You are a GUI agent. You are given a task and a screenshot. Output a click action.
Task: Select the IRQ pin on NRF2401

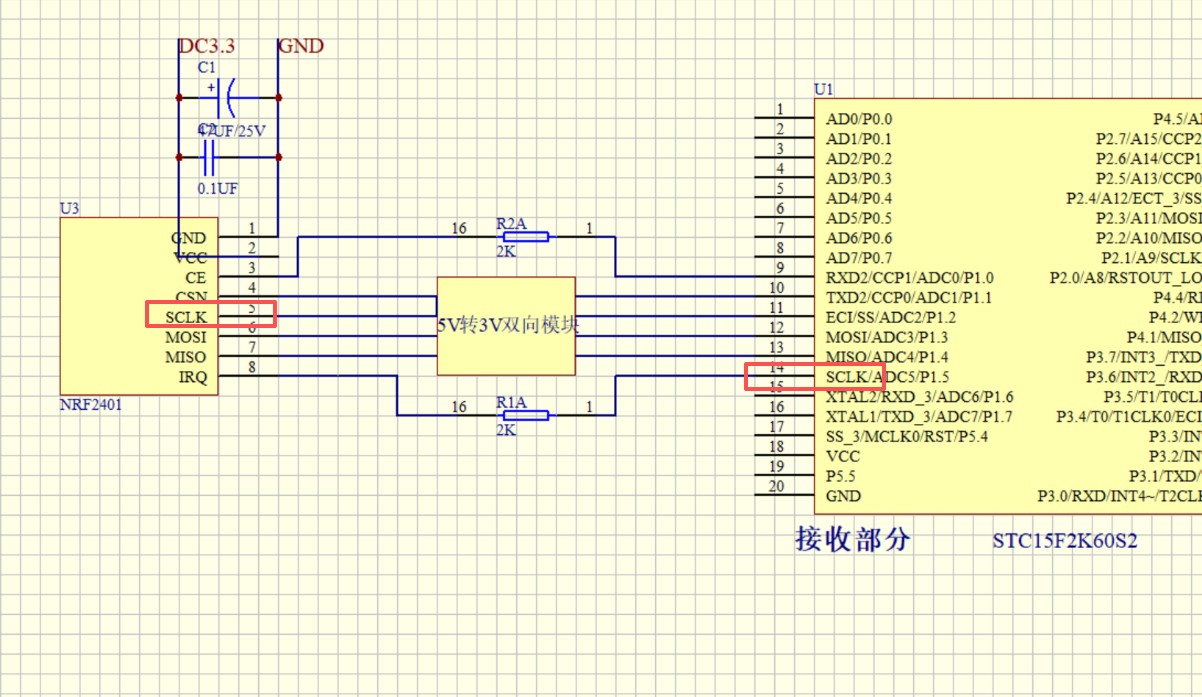tap(193, 377)
